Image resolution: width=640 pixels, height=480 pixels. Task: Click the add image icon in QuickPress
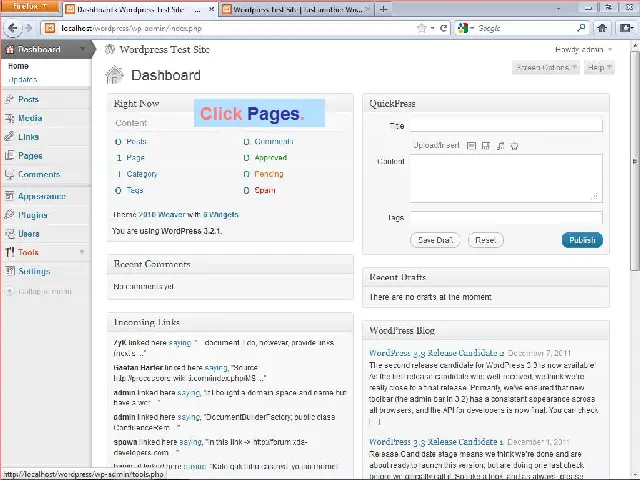pyautogui.click(x=472, y=146)
